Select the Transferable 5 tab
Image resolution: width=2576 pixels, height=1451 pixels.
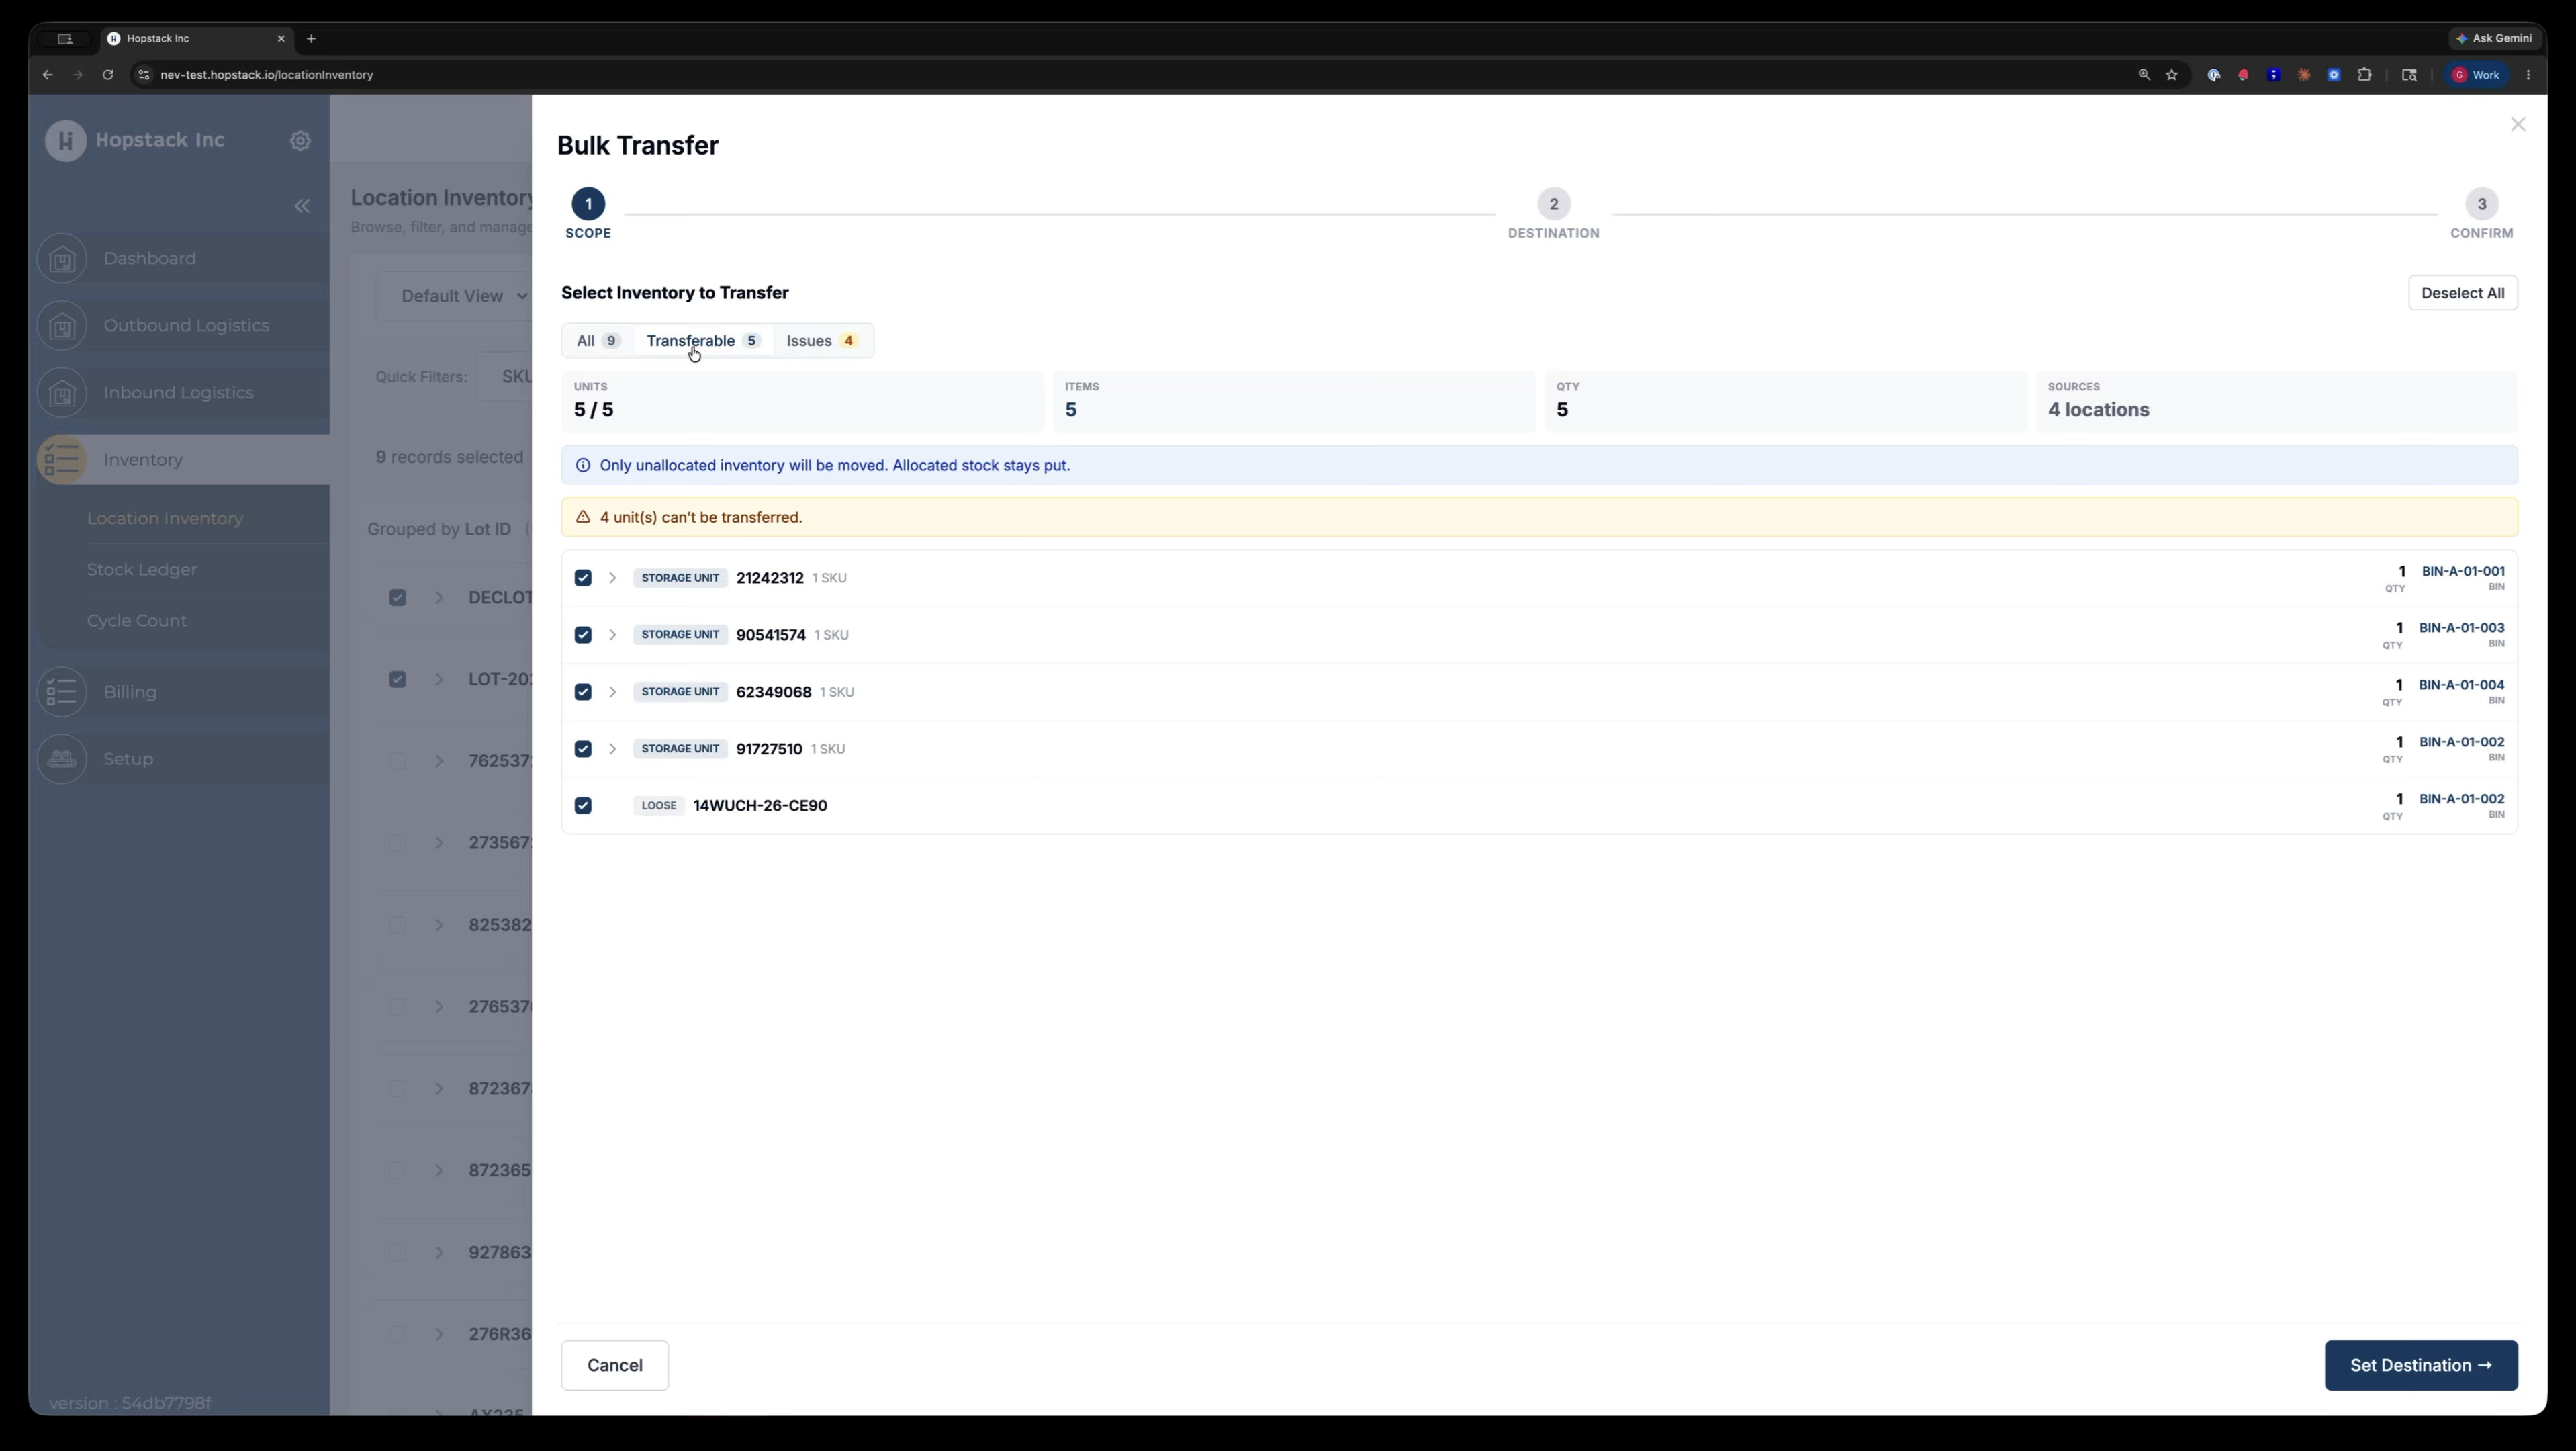[x=703, y=341]
